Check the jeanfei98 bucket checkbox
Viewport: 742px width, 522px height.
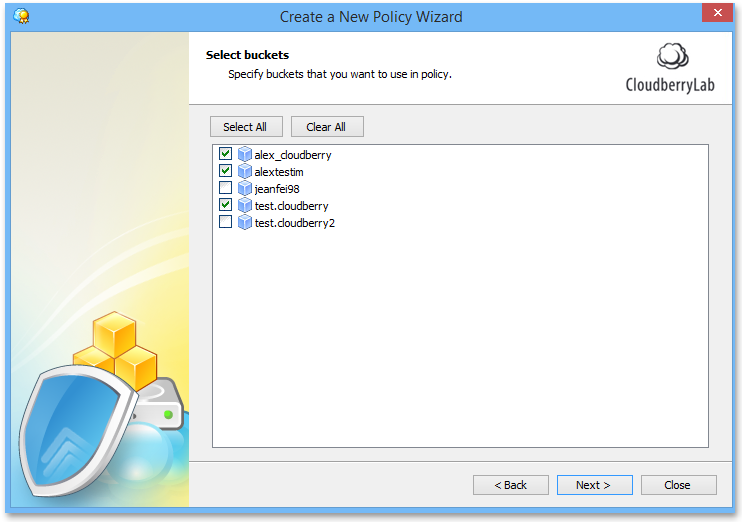click(225, 188)
